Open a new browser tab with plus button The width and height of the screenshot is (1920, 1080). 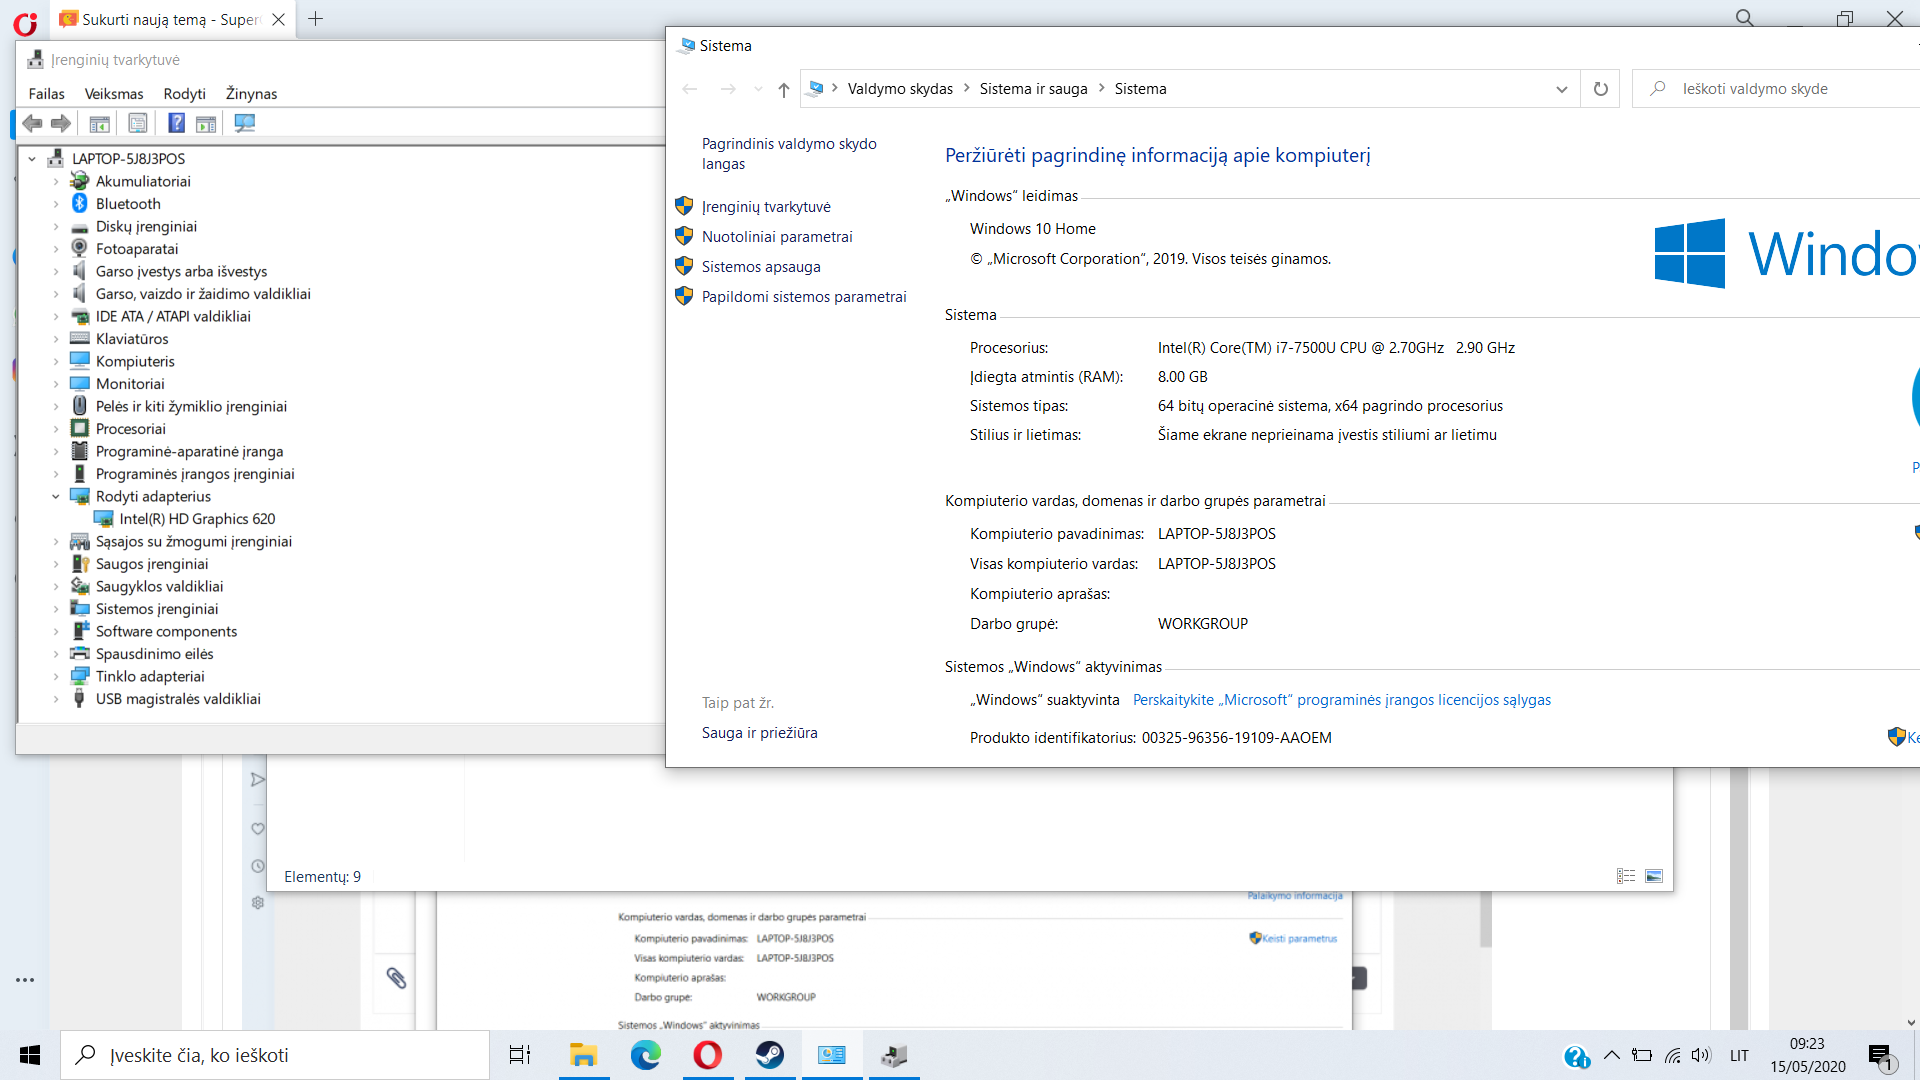[315, 19]
